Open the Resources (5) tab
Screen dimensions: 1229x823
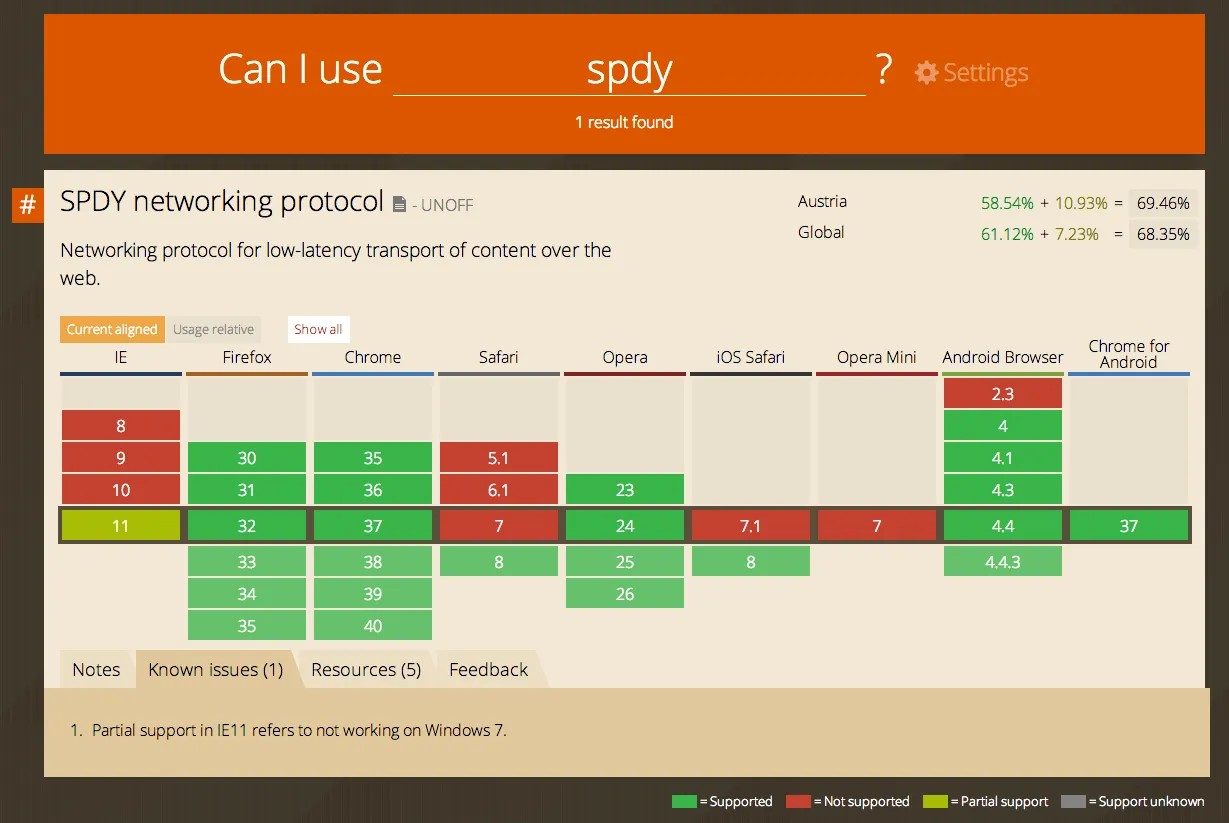click(366, 669)
